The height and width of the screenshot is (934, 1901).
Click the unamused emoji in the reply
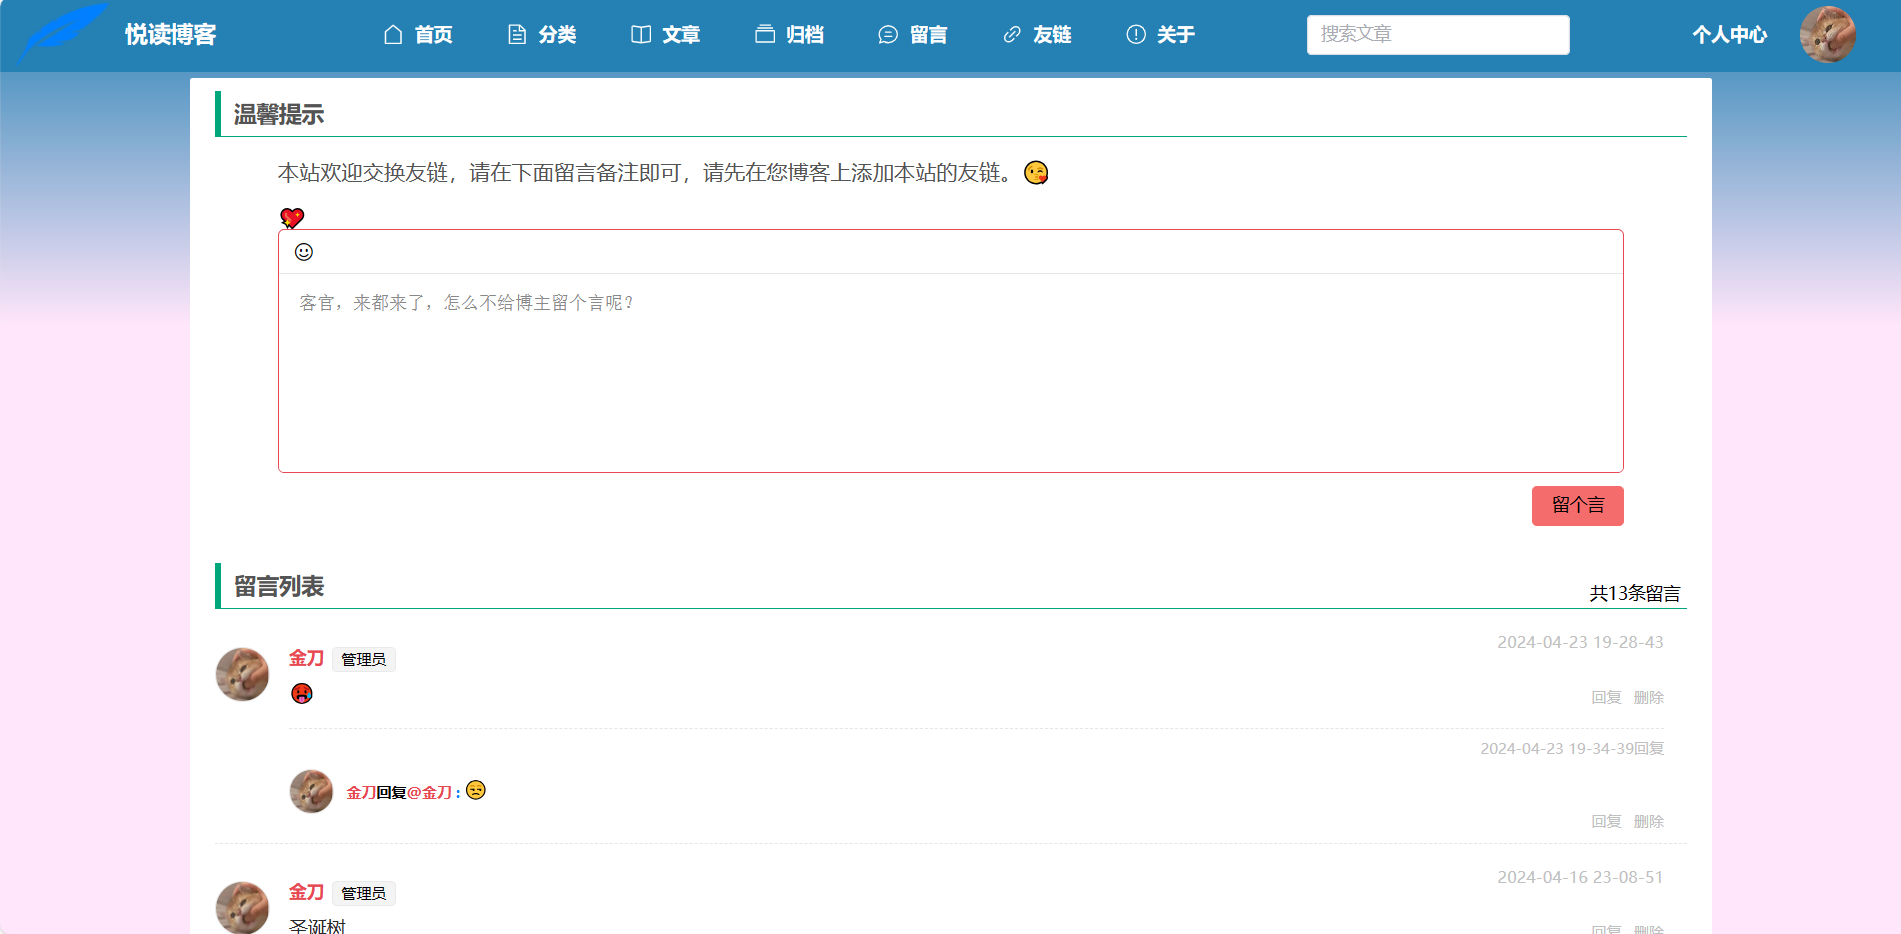pos(476,790)
